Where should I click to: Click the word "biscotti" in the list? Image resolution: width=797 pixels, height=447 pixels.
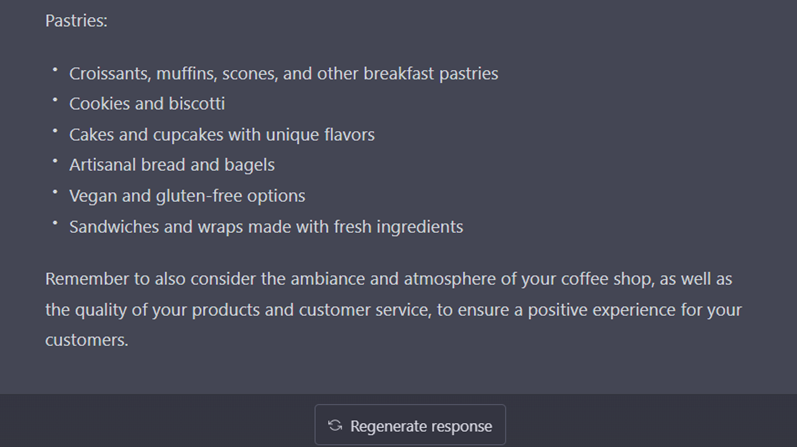click(x=195, y=104)
